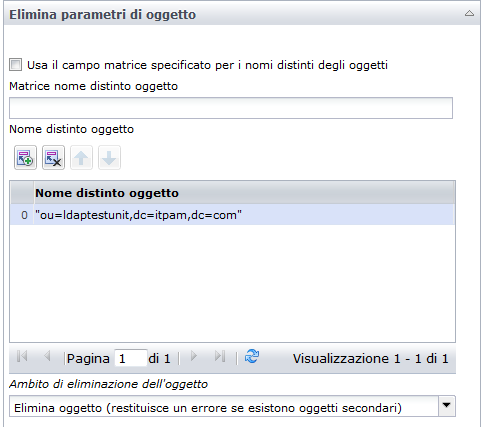Image resolution: width=483 pixels, height=427 pixels.
Task: Click the Elimina parametri di oggetto title
Action: [x=102, y=15]
